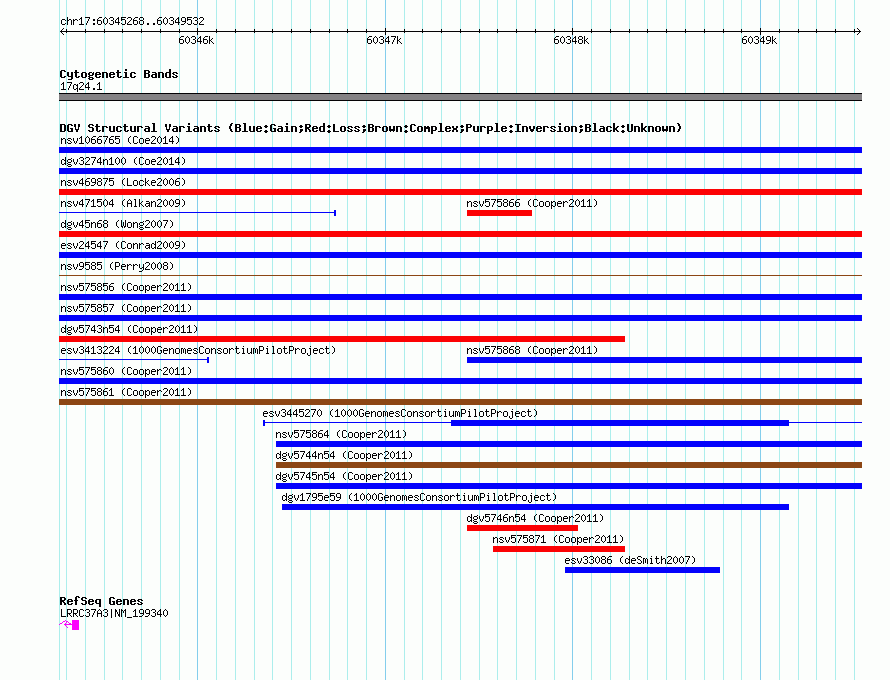890x680 pixels.
Task: Click the LRRC37A3 gene arrow glyph
Action: tap(69, 625)
